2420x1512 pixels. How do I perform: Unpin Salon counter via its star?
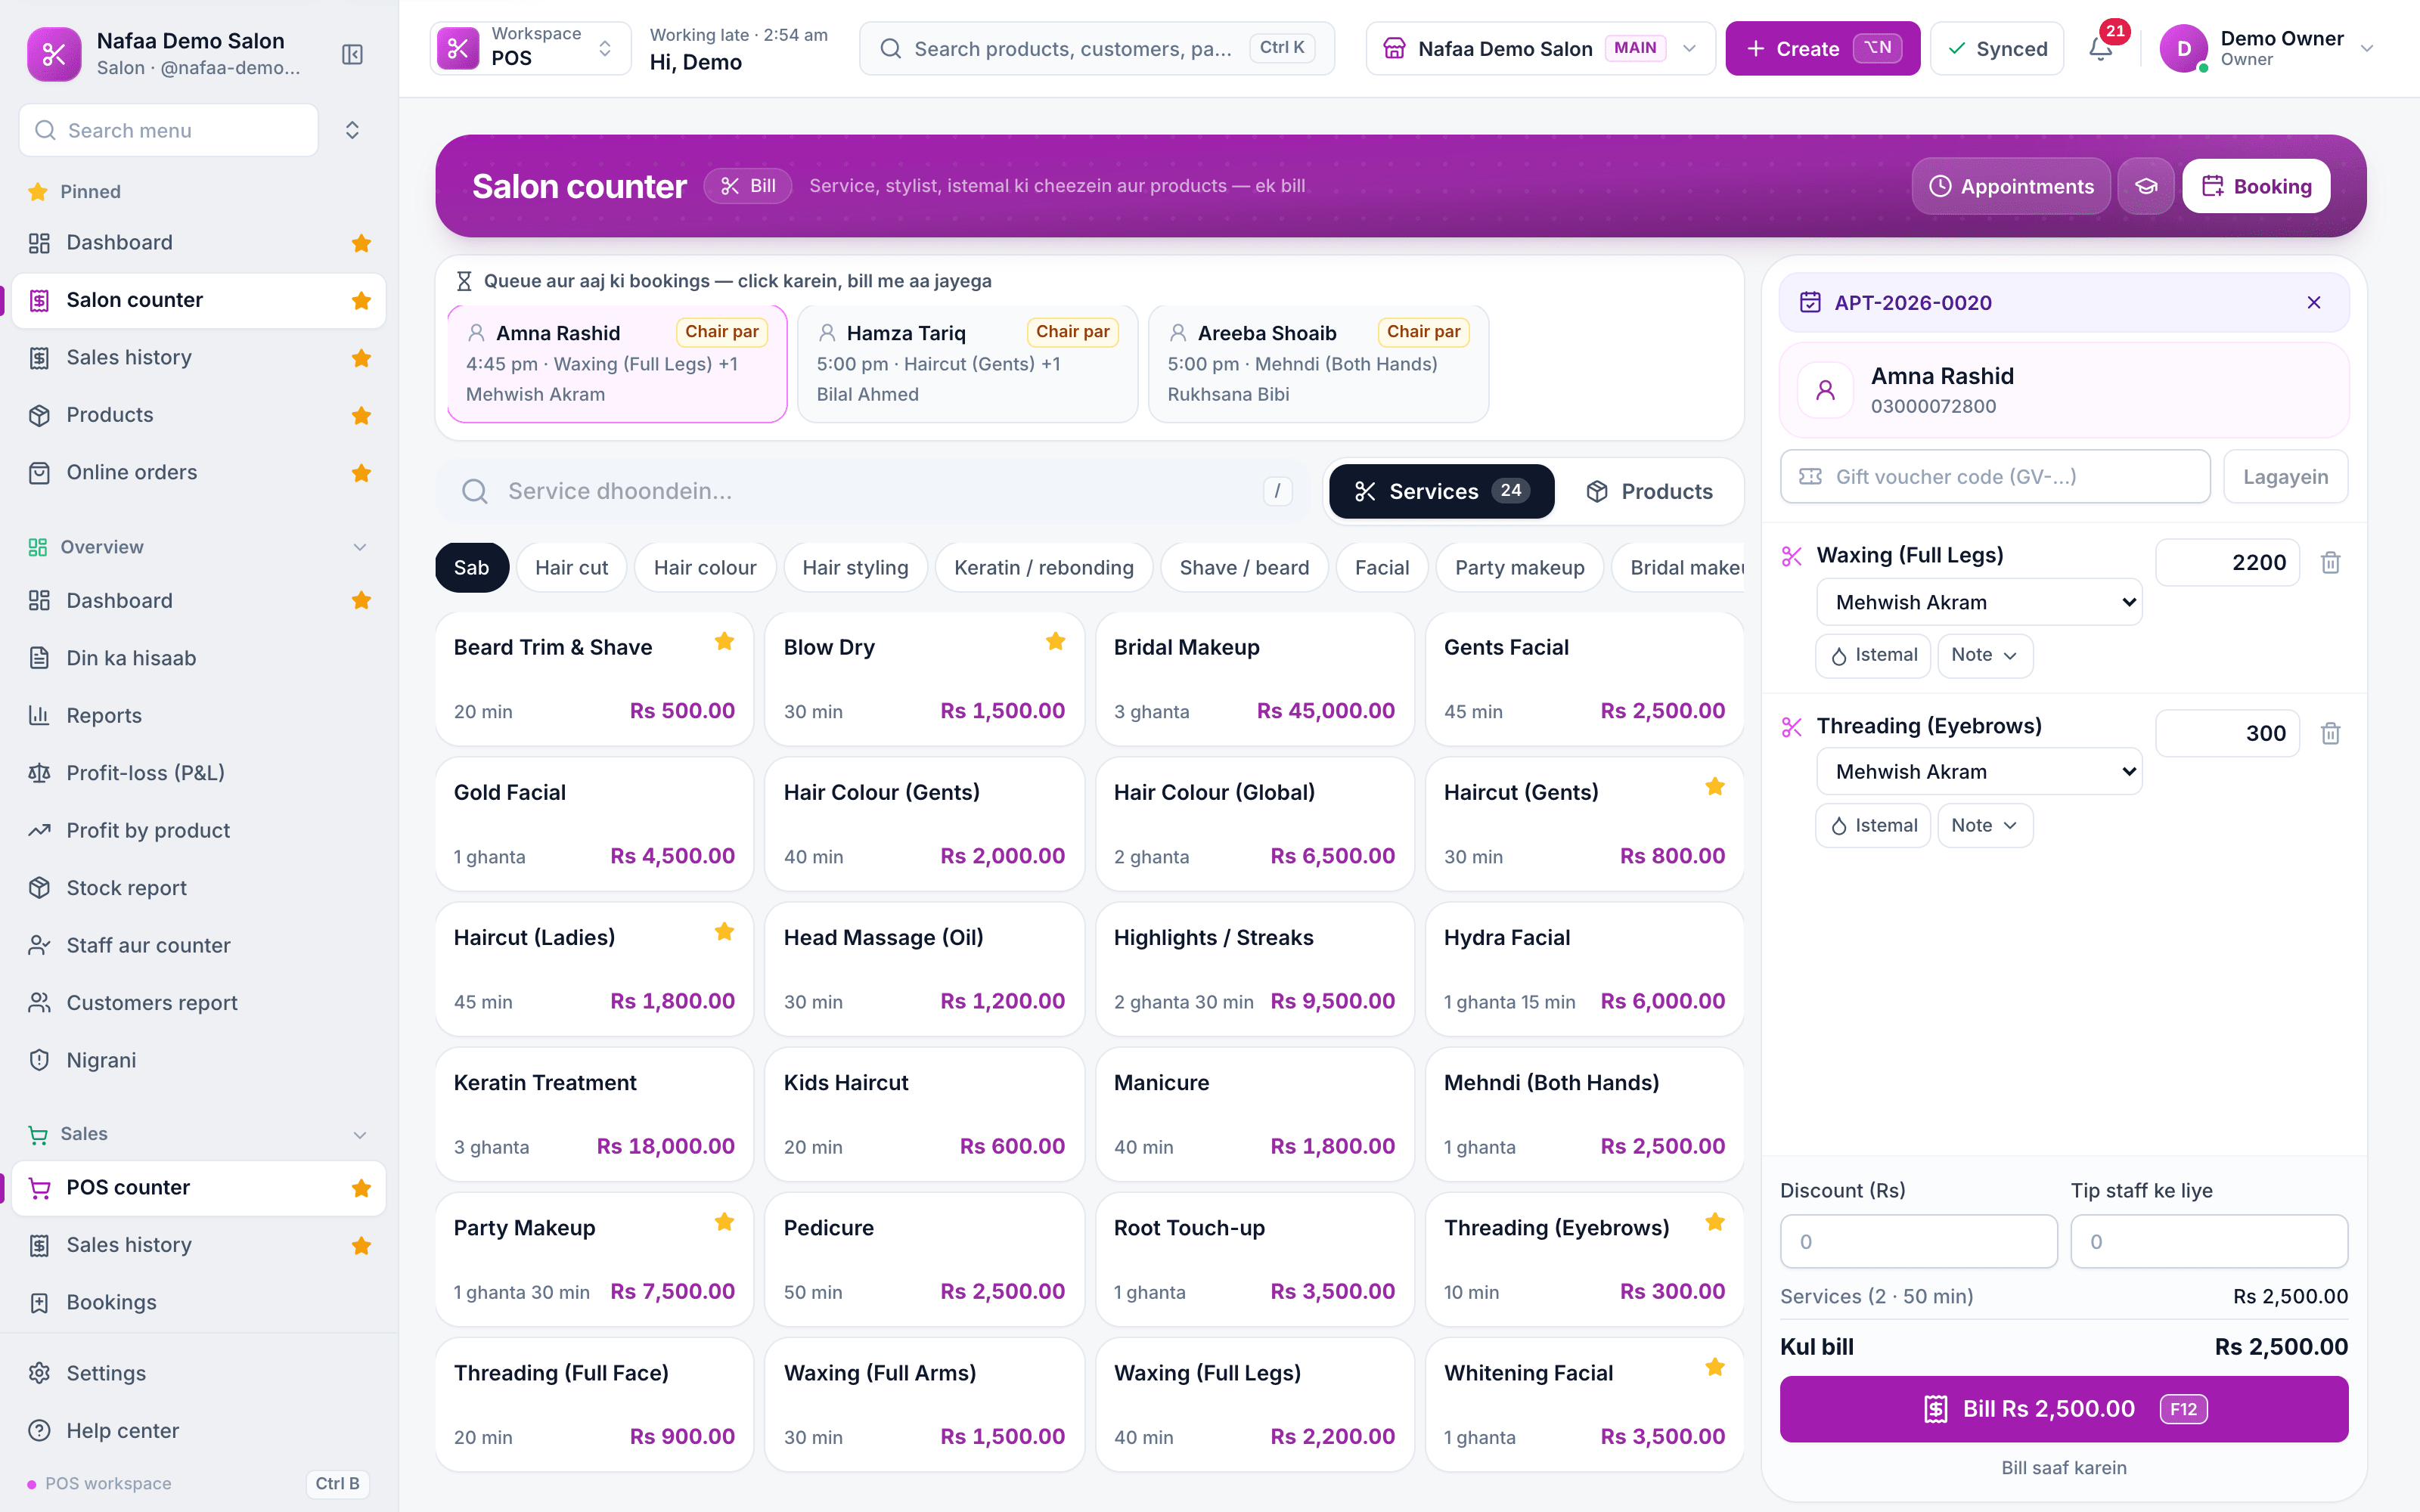pos(362,301)
